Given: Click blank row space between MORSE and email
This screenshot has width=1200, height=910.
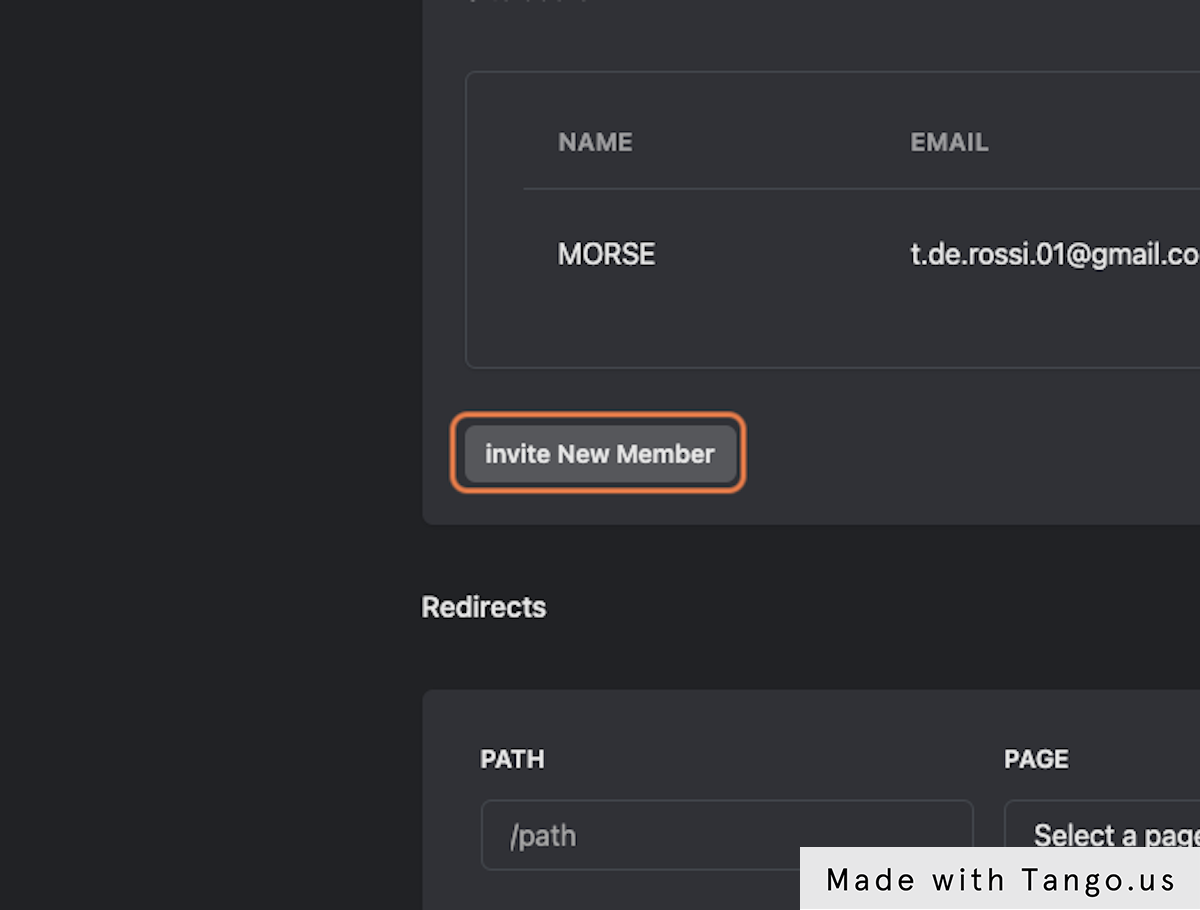Looking at the screenshot, I should click(780, 254).
